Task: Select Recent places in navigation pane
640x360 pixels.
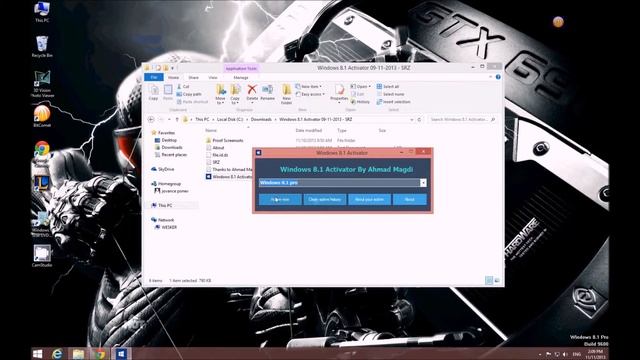Action: click(x=171, y=155)
